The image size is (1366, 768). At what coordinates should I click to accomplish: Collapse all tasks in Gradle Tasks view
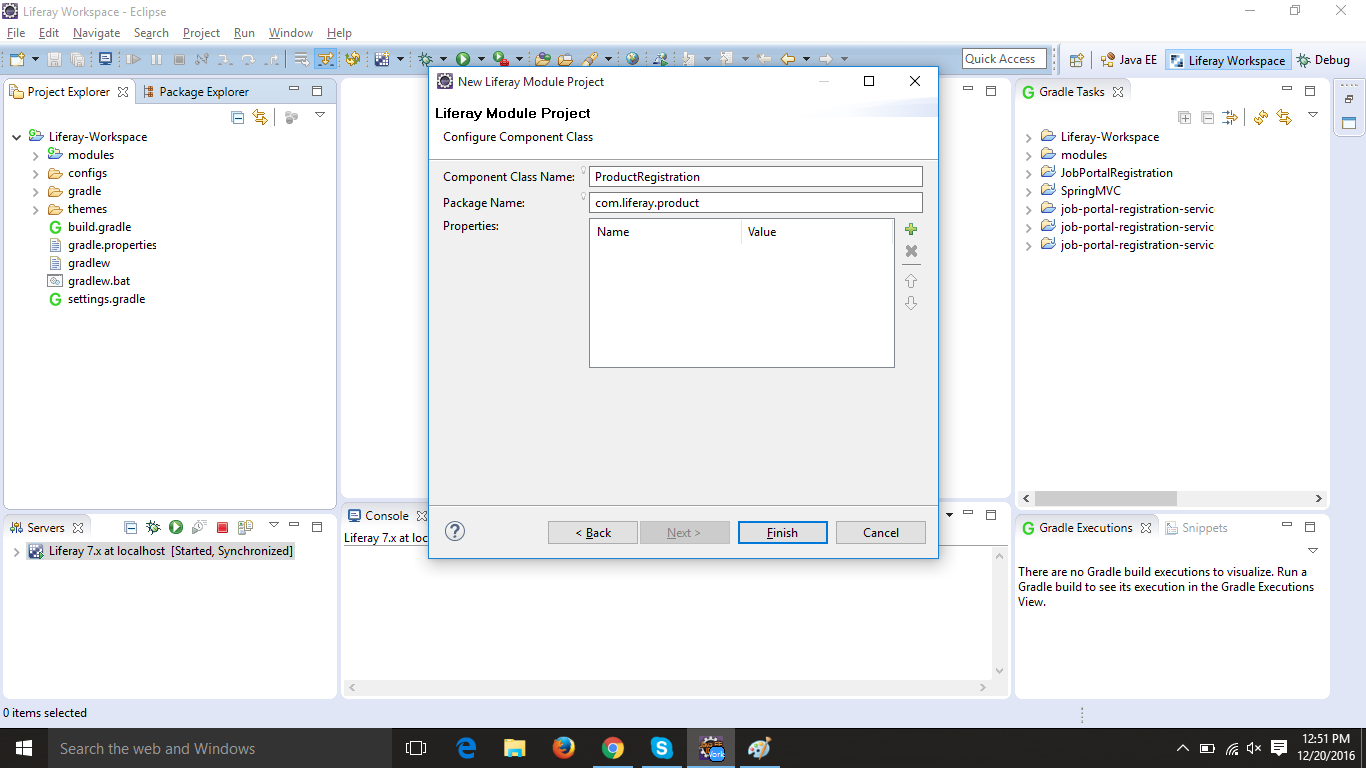pos(1207,117)
